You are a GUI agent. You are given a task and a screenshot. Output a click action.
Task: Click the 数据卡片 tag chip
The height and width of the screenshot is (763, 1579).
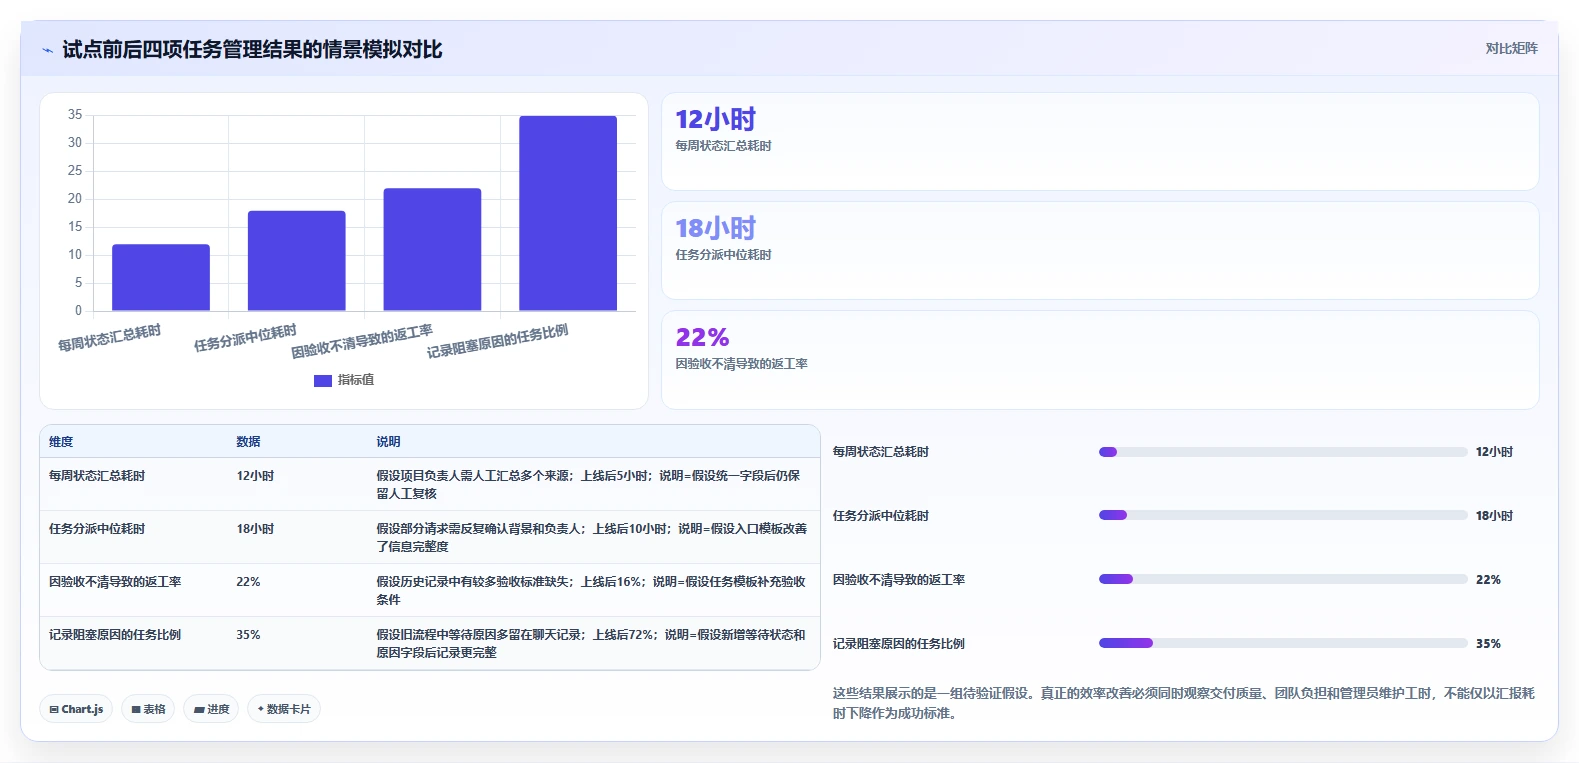point(284,709)
